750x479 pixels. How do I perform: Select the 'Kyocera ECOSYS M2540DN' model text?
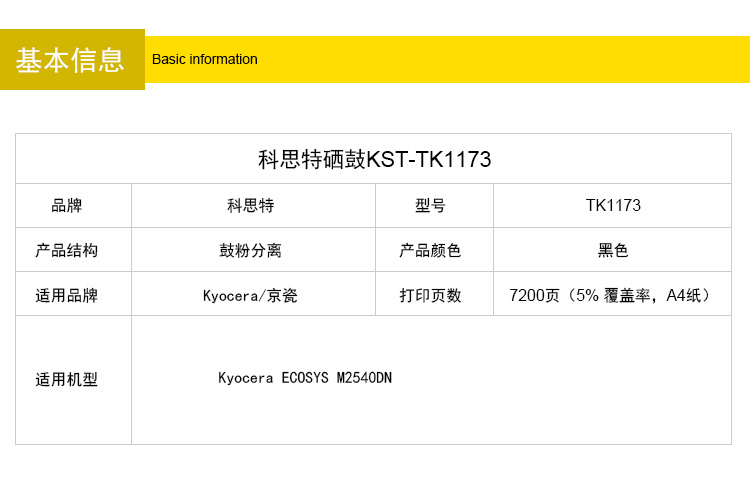click(305, 378)
